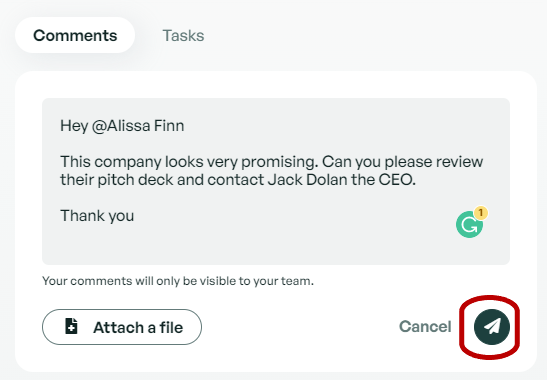The height and width of the screenshot is (380, 547).
Task: Place cursor after "Thank you"
Action: pyautogui.click(x=135, y=216)
